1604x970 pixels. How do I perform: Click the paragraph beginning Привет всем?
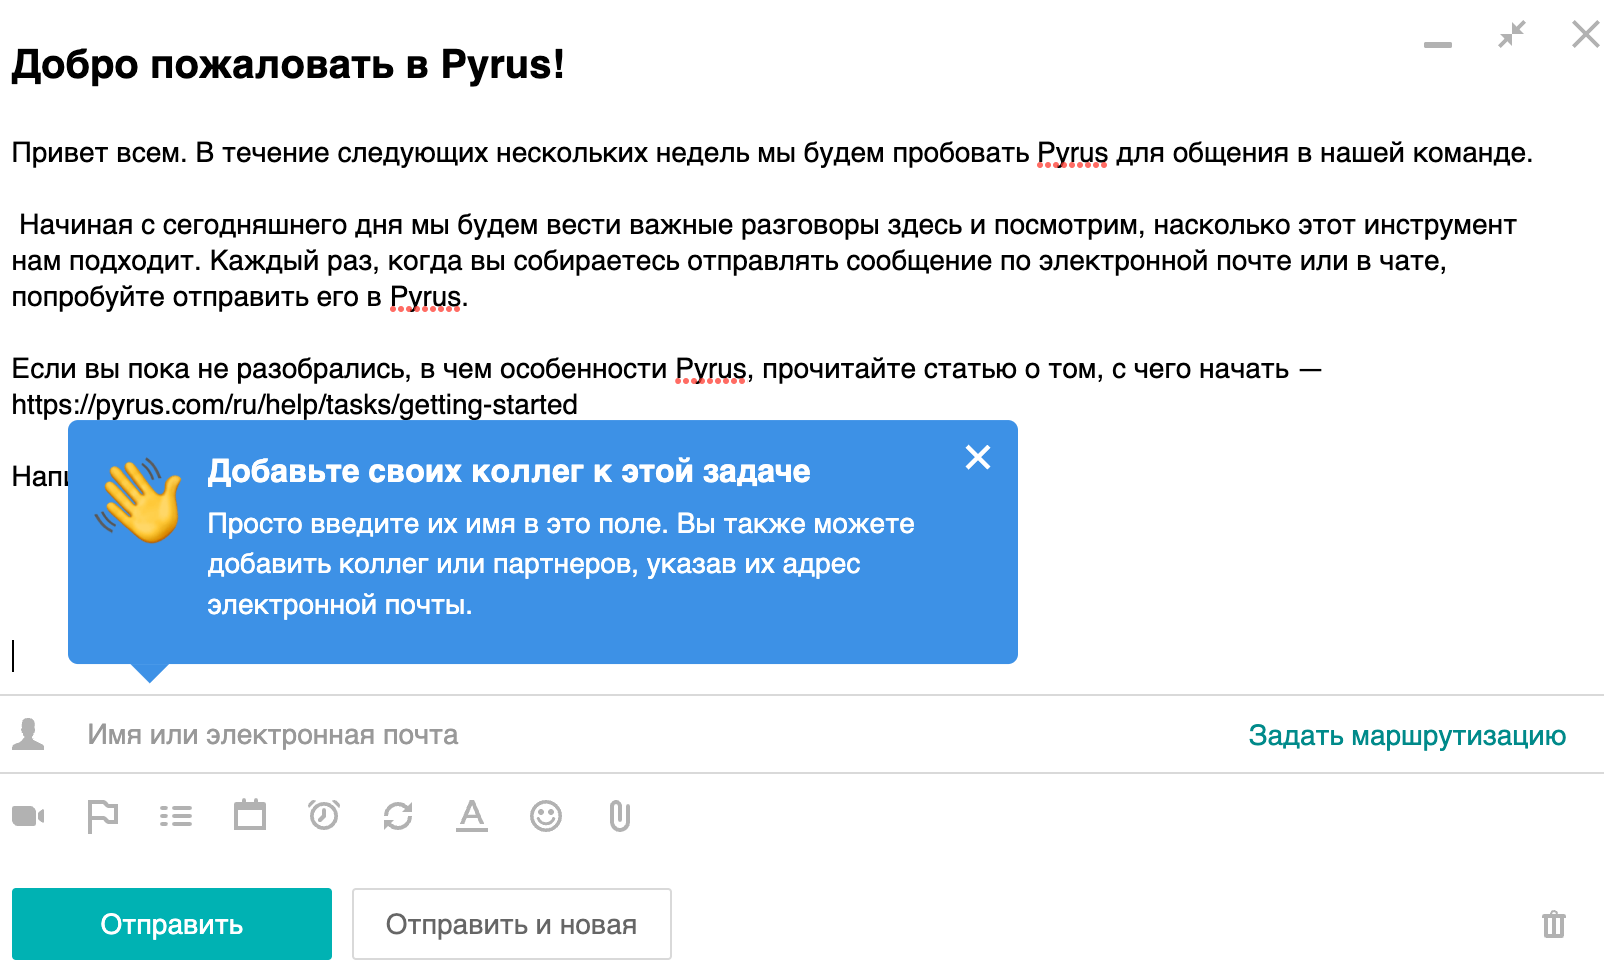coord(772,153)
